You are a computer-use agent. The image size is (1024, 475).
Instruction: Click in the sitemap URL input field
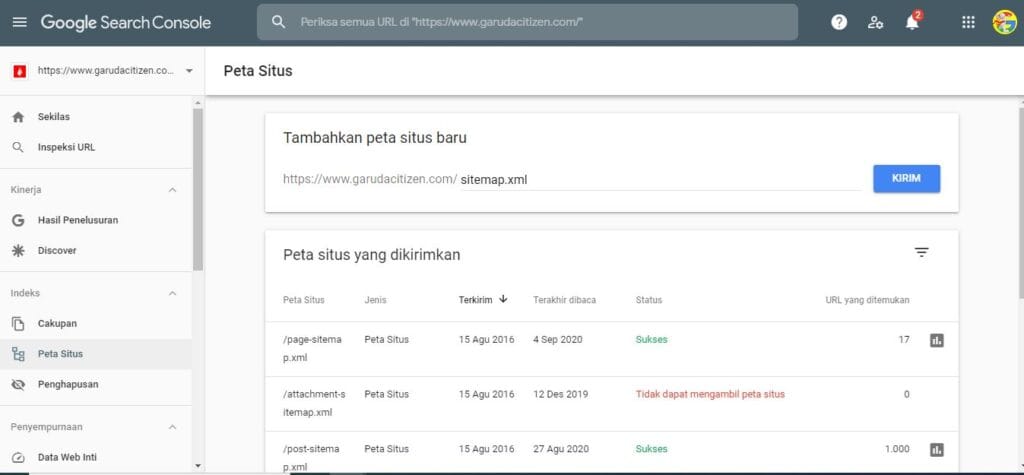(661, 179)
